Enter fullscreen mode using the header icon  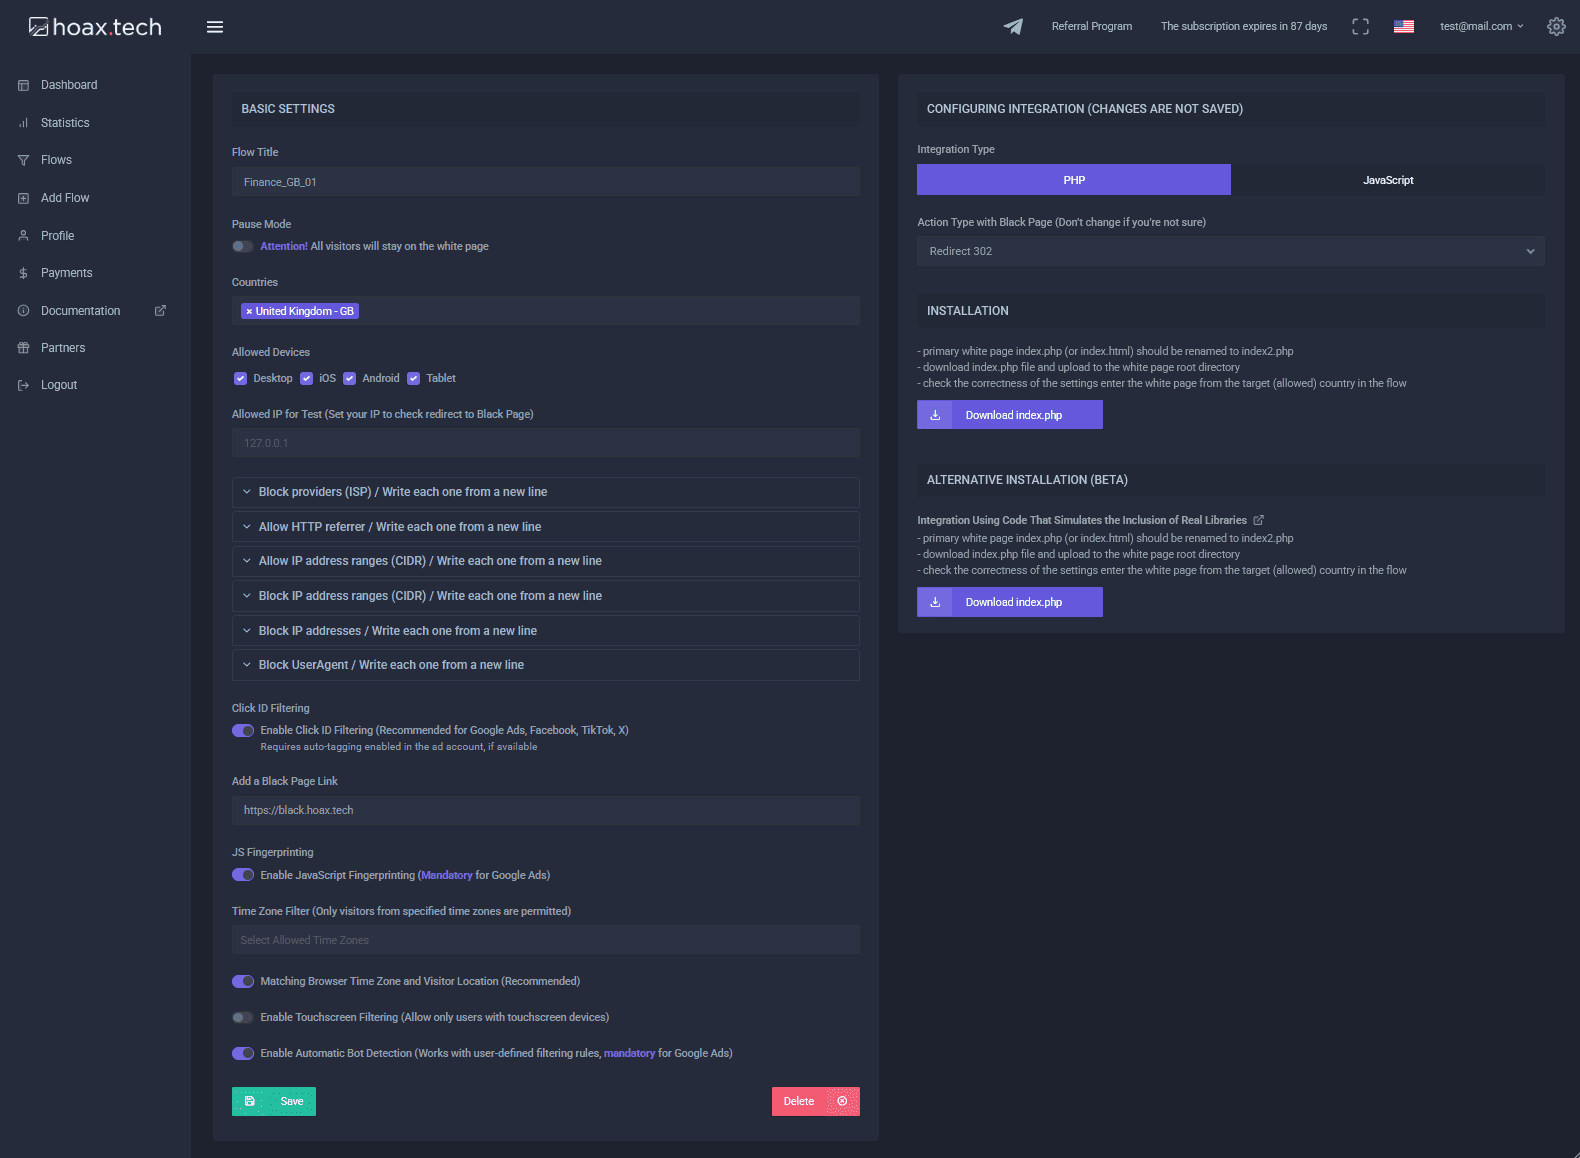pyautogui.click(x=1360, y=27)
